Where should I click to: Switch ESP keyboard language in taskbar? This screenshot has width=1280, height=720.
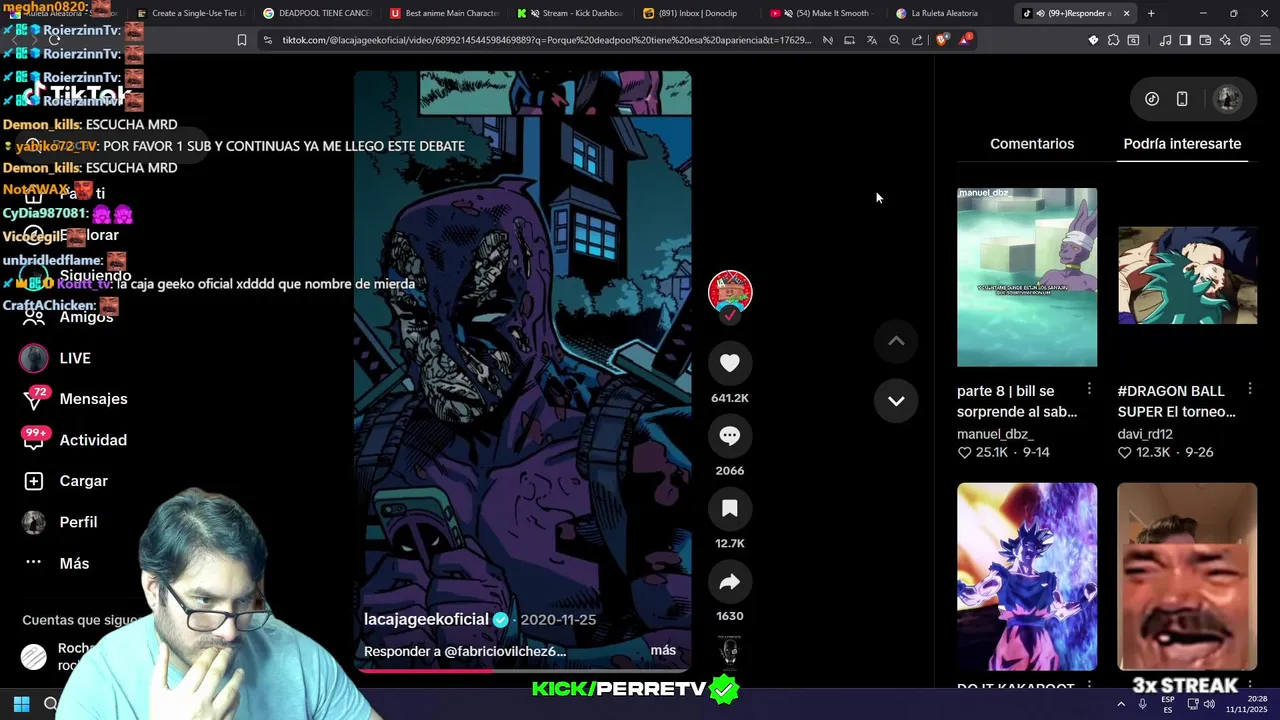click(x=1168, y=704)
